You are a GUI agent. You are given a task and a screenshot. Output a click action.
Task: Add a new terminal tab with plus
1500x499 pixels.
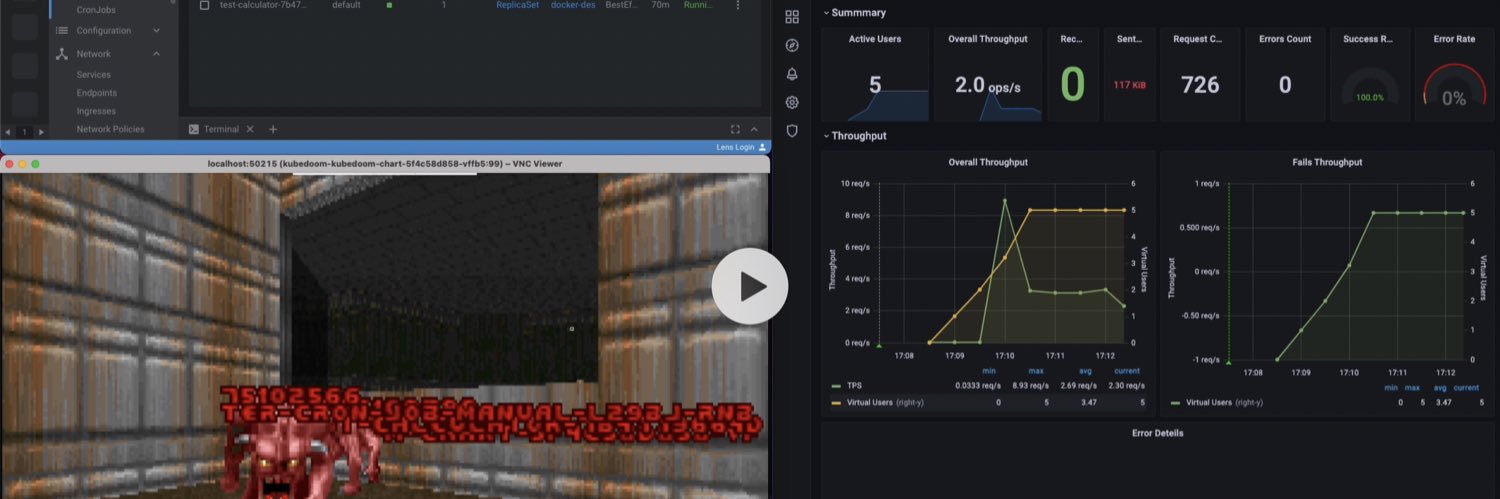coord(273,129)
